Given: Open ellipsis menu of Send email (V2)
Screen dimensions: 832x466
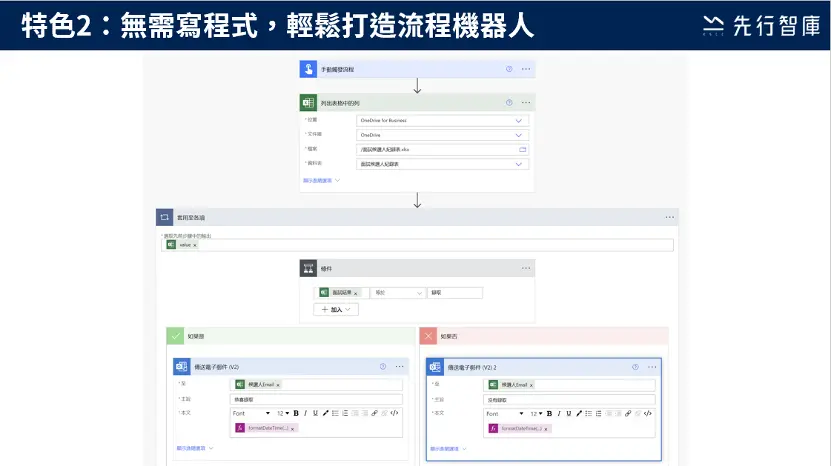Looking at the screenshot, I should [400, 367].
